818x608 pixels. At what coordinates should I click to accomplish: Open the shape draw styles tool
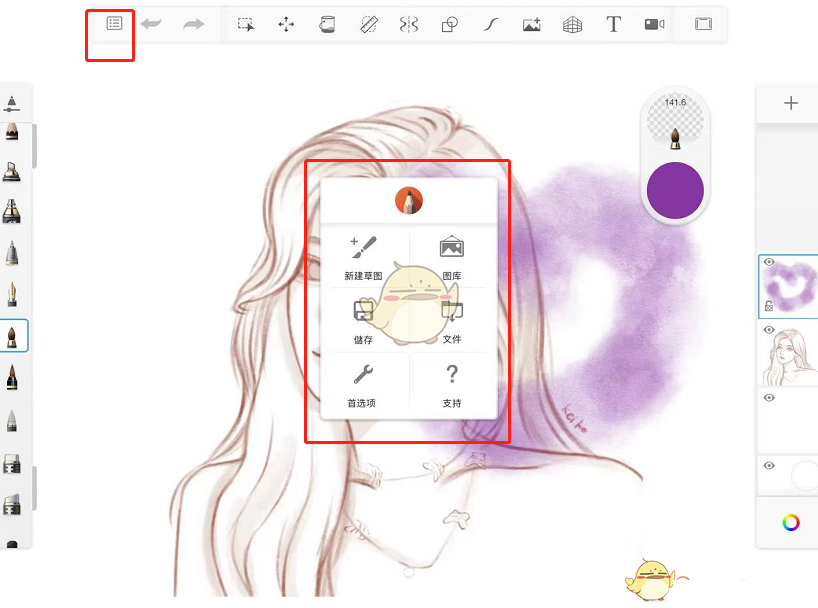[450, 24]
